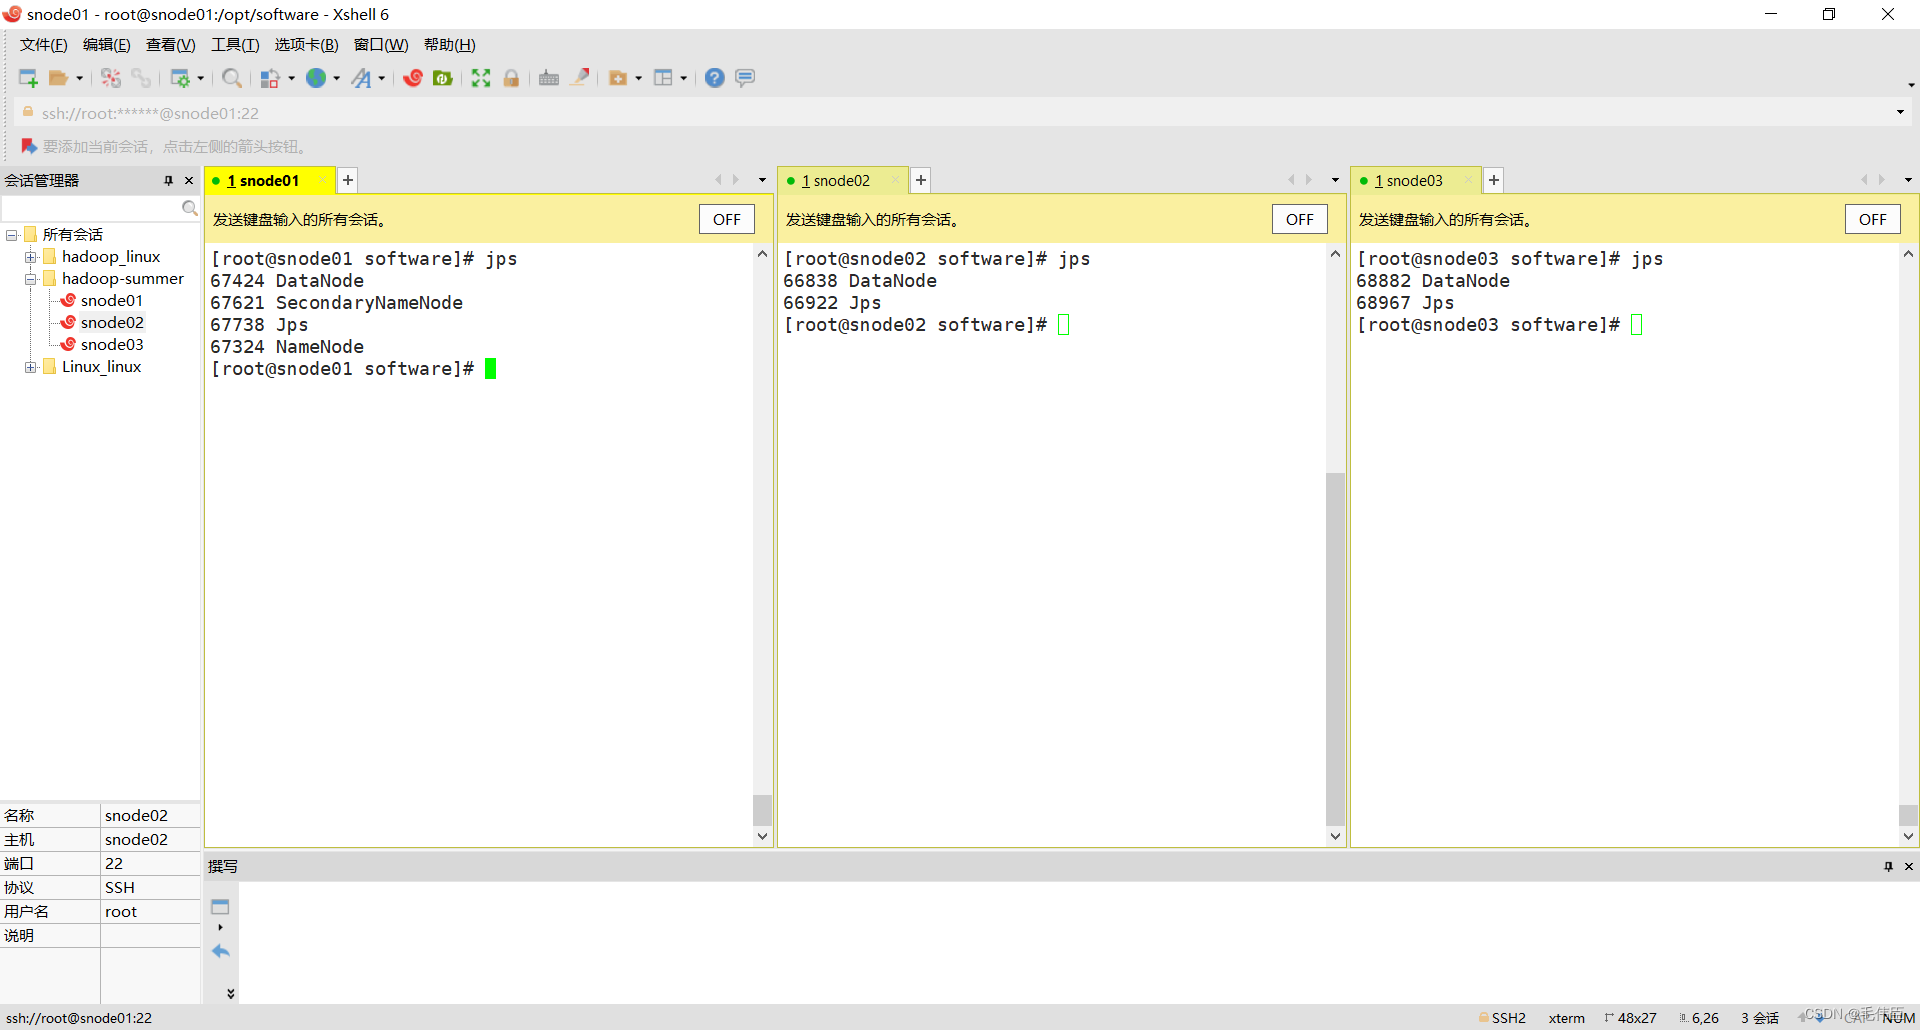Open the 选项卡(B) menu
Screen dimensions: 1920x1030
(x=307, y=45)
